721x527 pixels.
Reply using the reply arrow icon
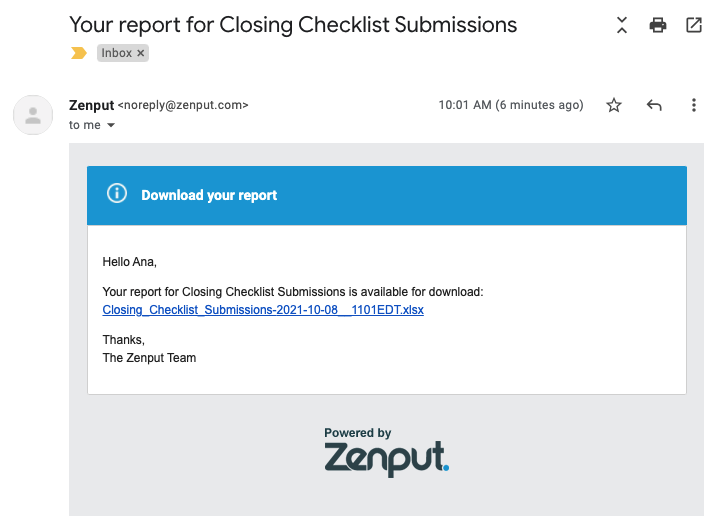654,105
